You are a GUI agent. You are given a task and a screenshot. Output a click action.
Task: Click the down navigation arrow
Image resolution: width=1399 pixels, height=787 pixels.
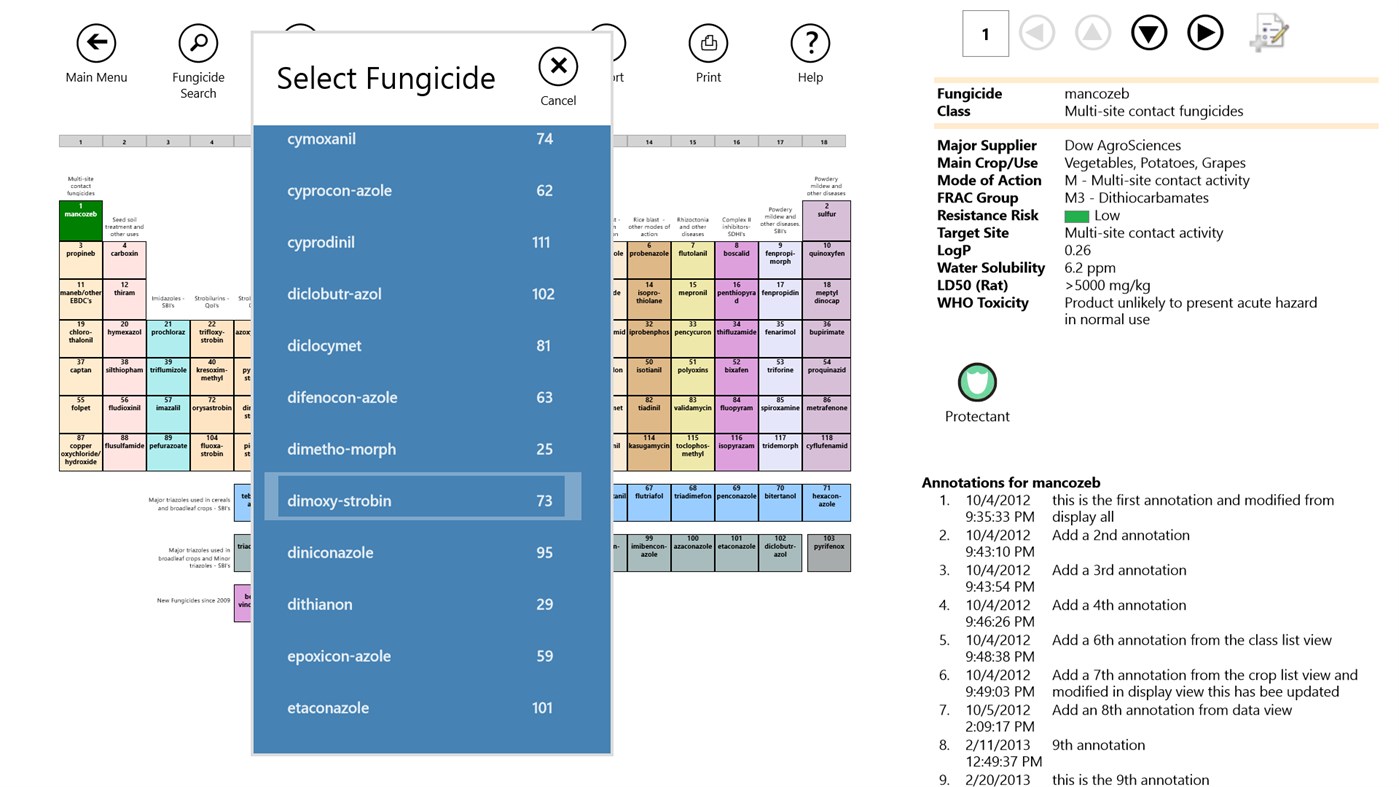1148,33
